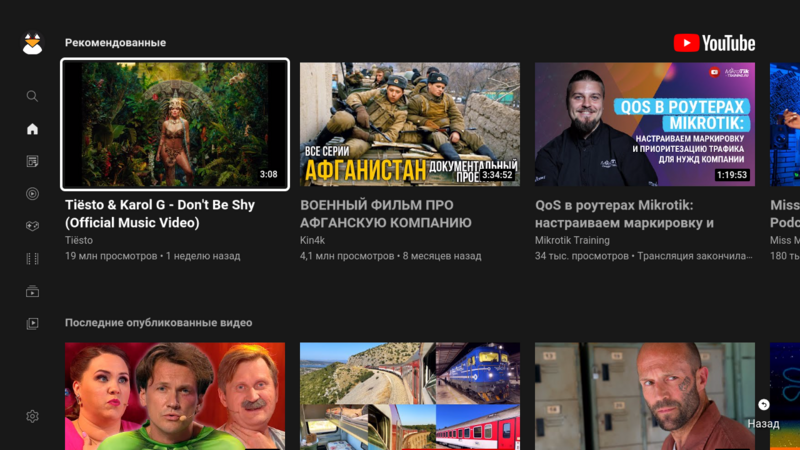Click channel name "Mikrotik Training"
Viewport: 800px width, 450px height.
click(572, 240)
